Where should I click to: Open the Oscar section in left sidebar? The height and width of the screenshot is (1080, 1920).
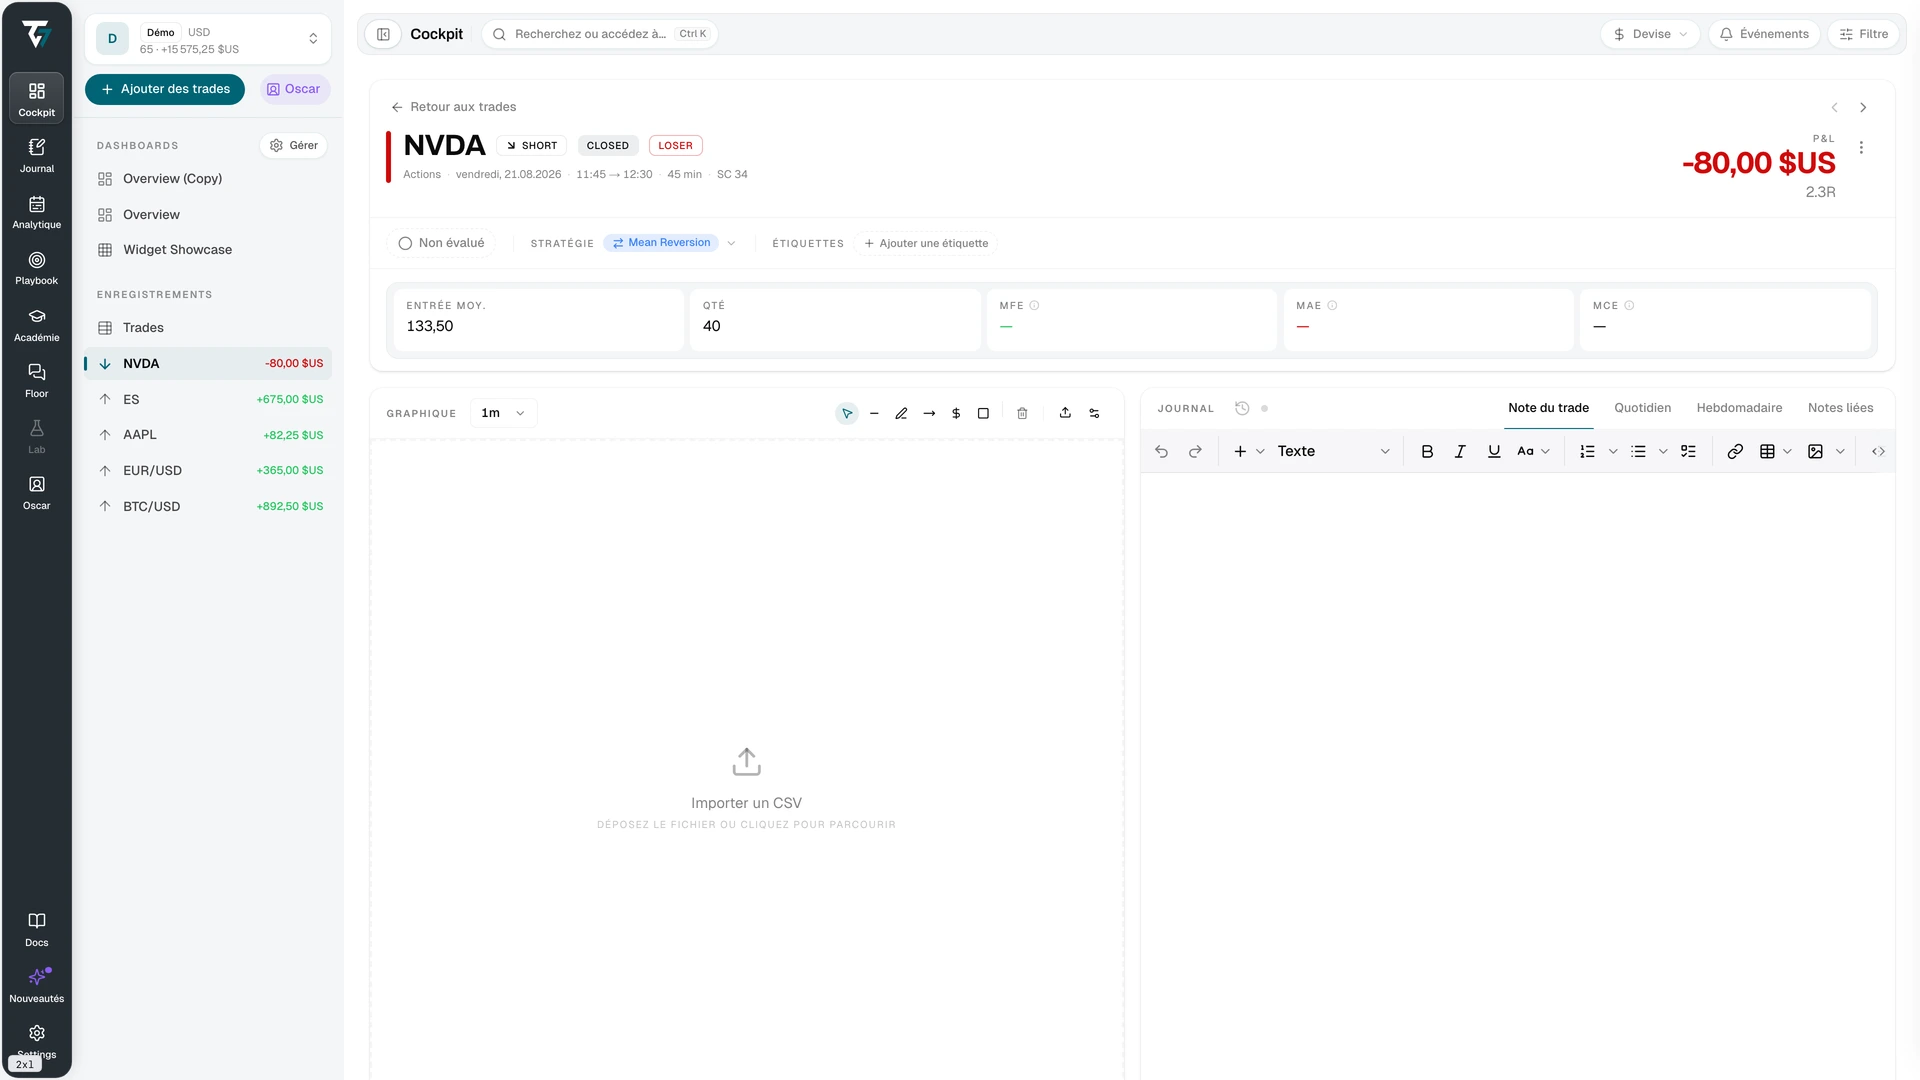point(36,492)
